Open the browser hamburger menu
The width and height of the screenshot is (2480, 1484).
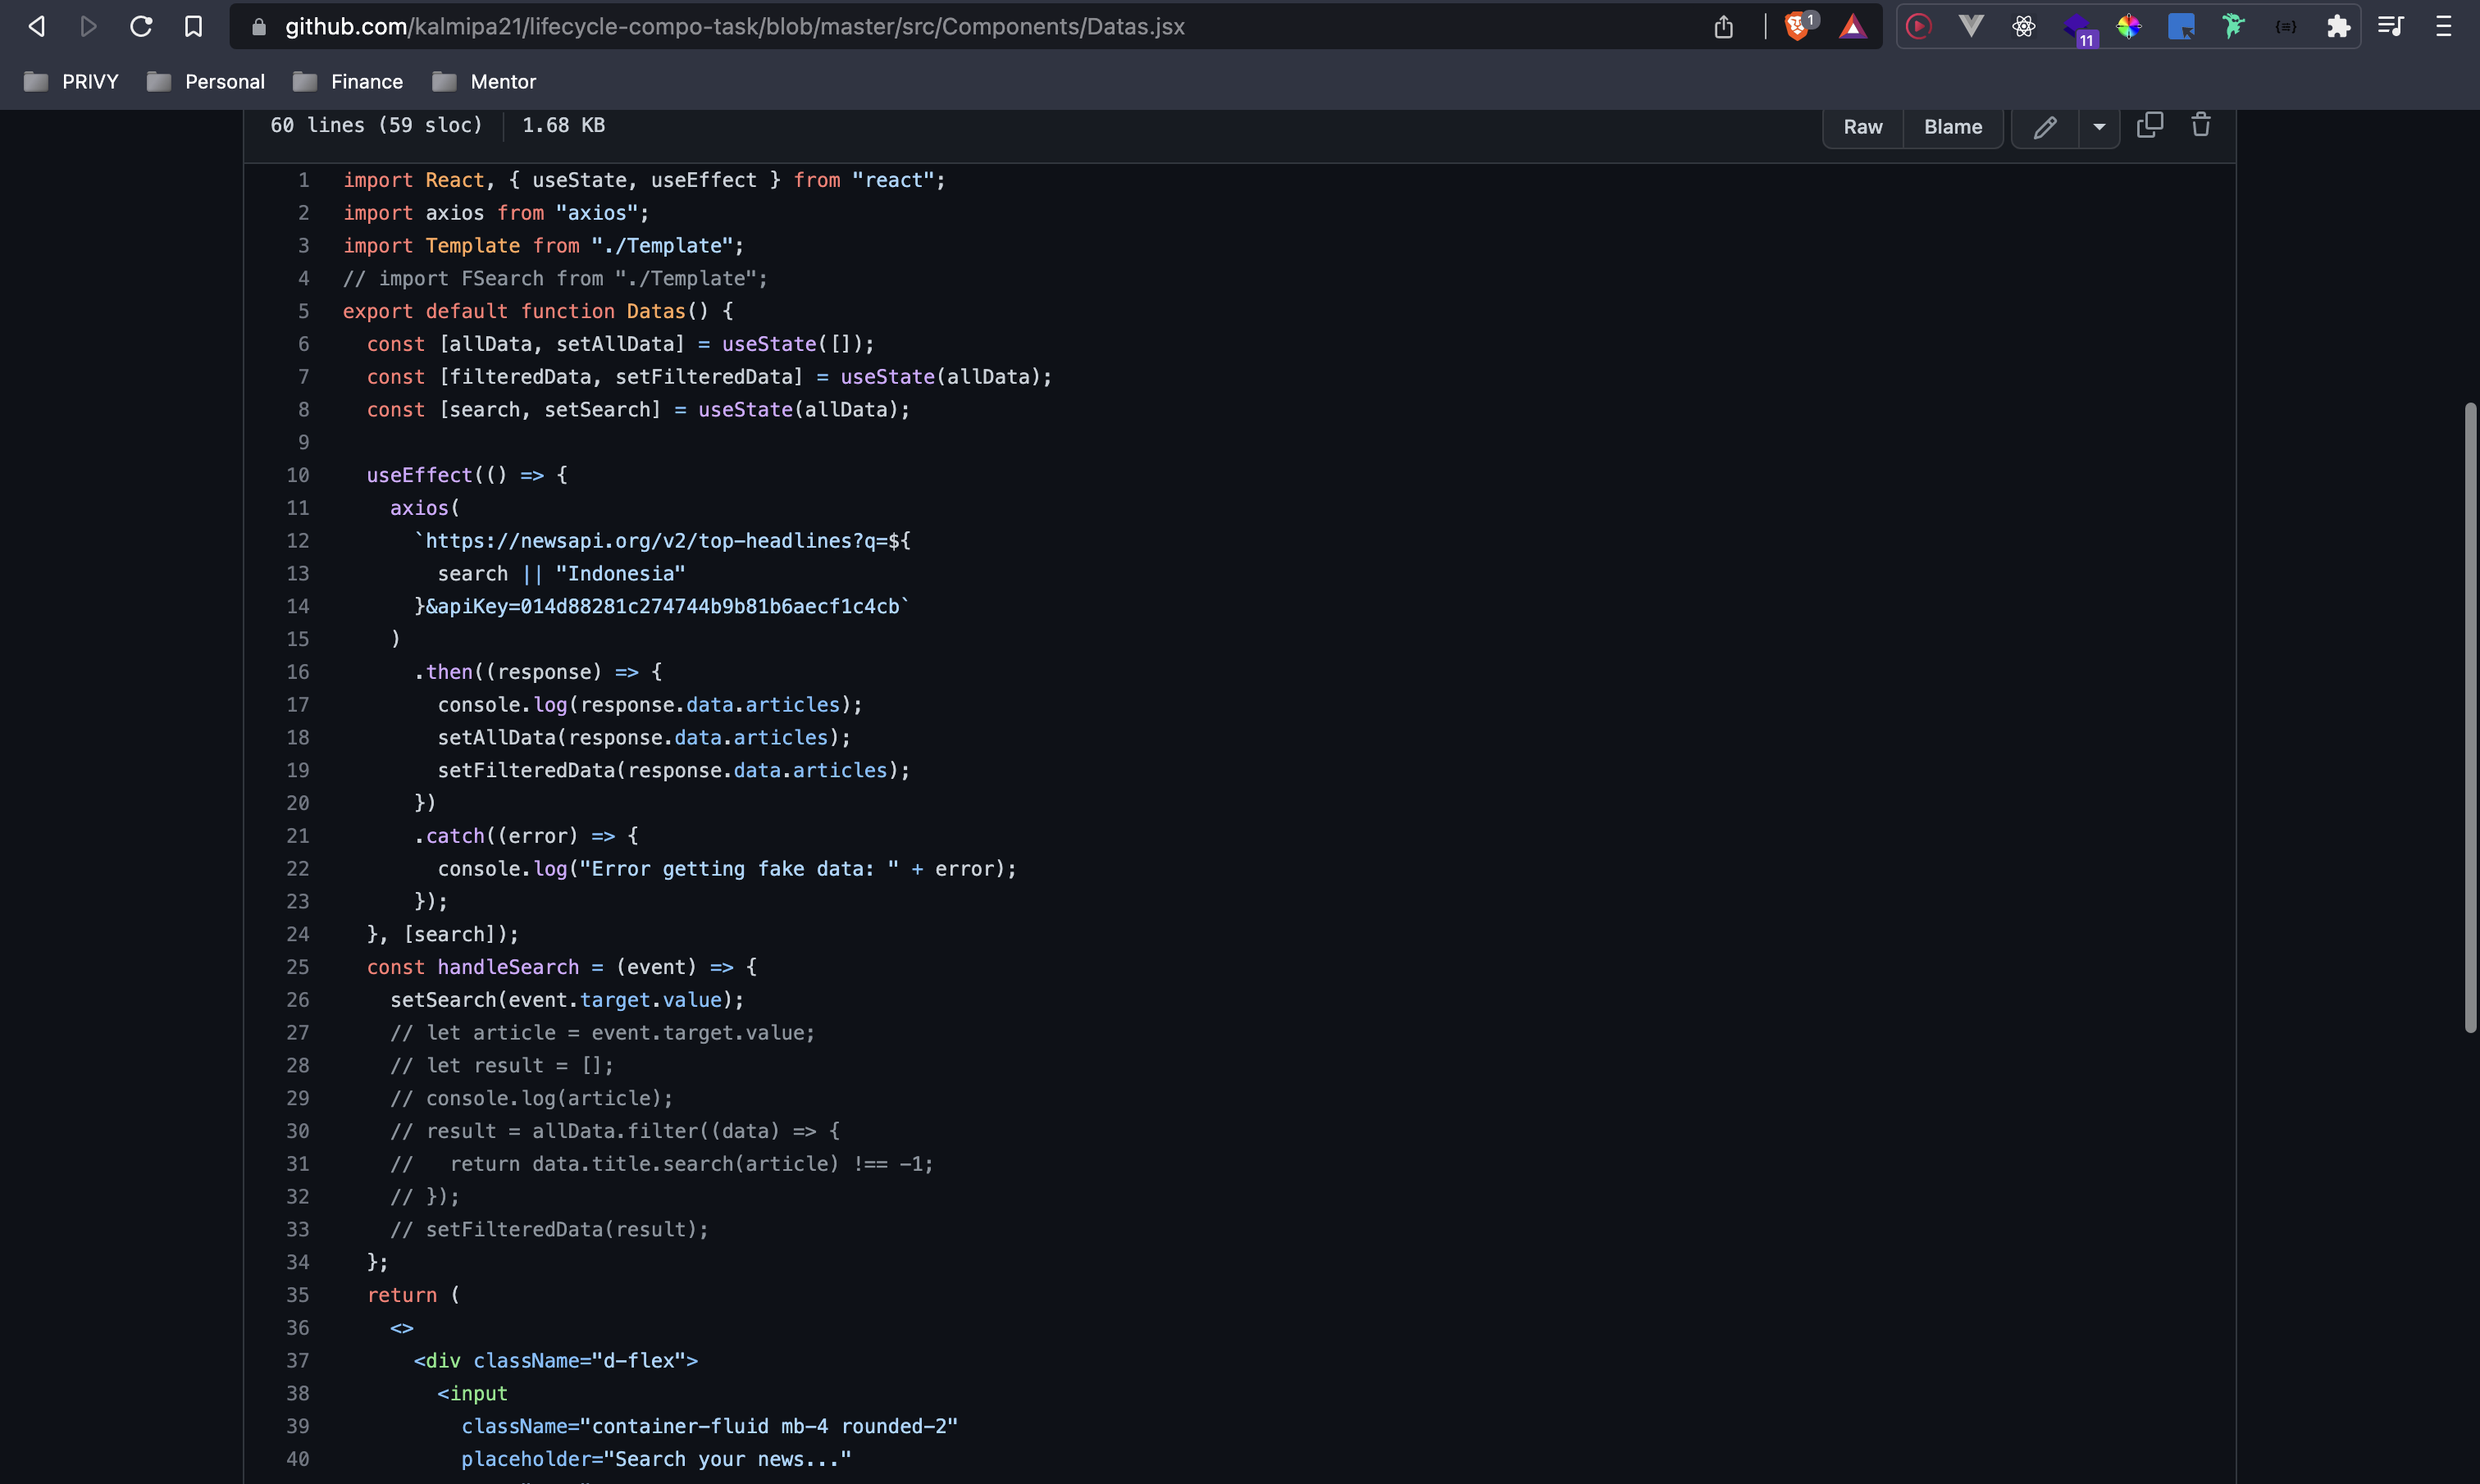(2445, 27)
